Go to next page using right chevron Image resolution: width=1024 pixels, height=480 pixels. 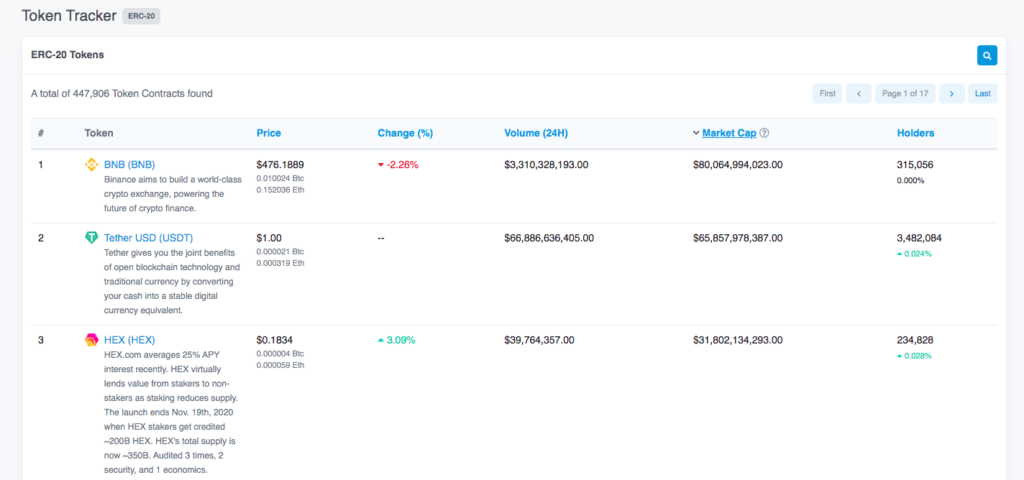click(952, 94)
